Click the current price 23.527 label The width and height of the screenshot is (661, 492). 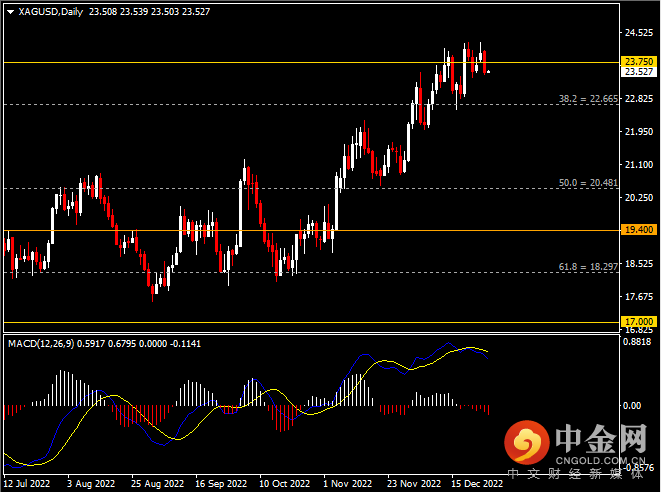tap(638, 71)
